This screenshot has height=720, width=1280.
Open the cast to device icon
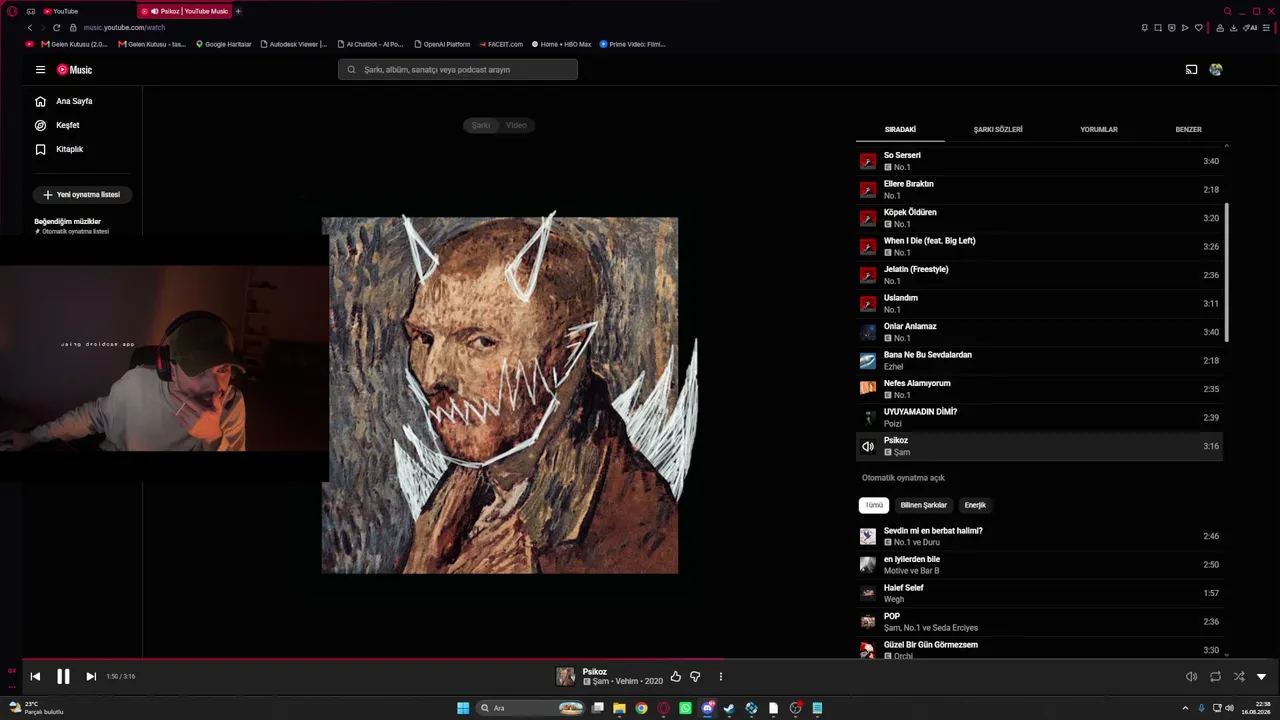pos(1191,70)
